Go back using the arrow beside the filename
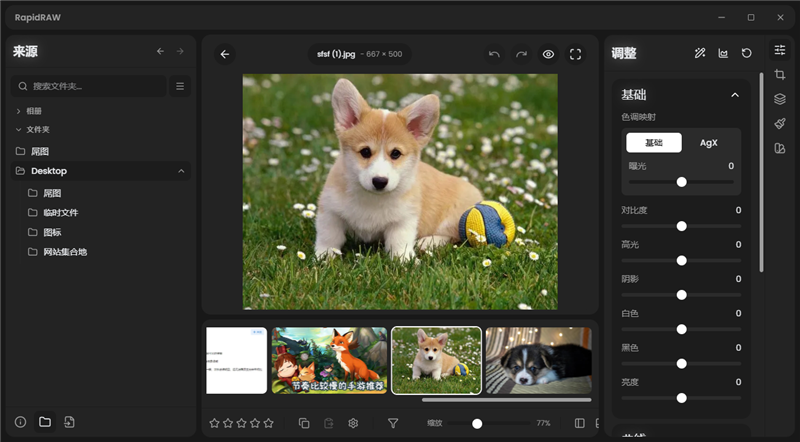The height and width of the screenshot is (442, 800). 224,54
